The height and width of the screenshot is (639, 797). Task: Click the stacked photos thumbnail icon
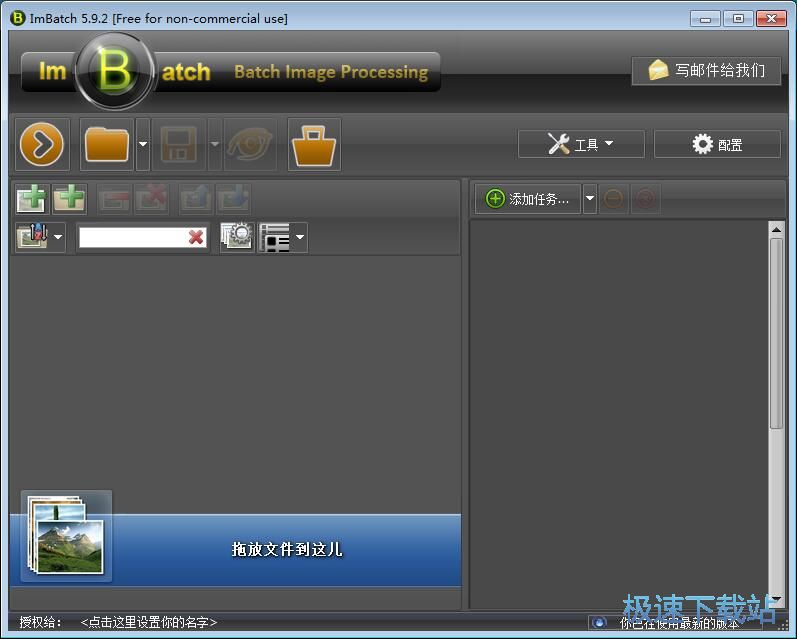click(67, 536)
